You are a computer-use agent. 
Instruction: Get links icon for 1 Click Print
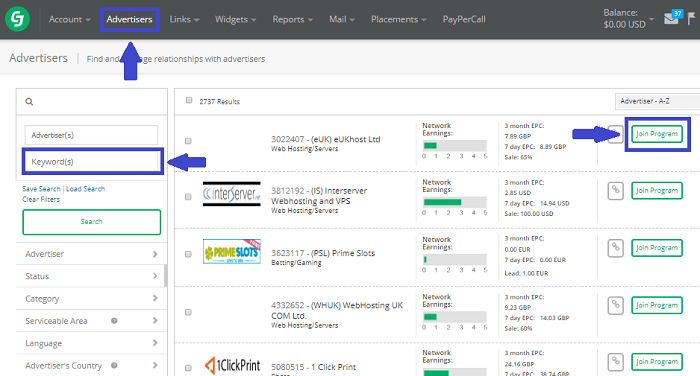[x=615, y=362]
